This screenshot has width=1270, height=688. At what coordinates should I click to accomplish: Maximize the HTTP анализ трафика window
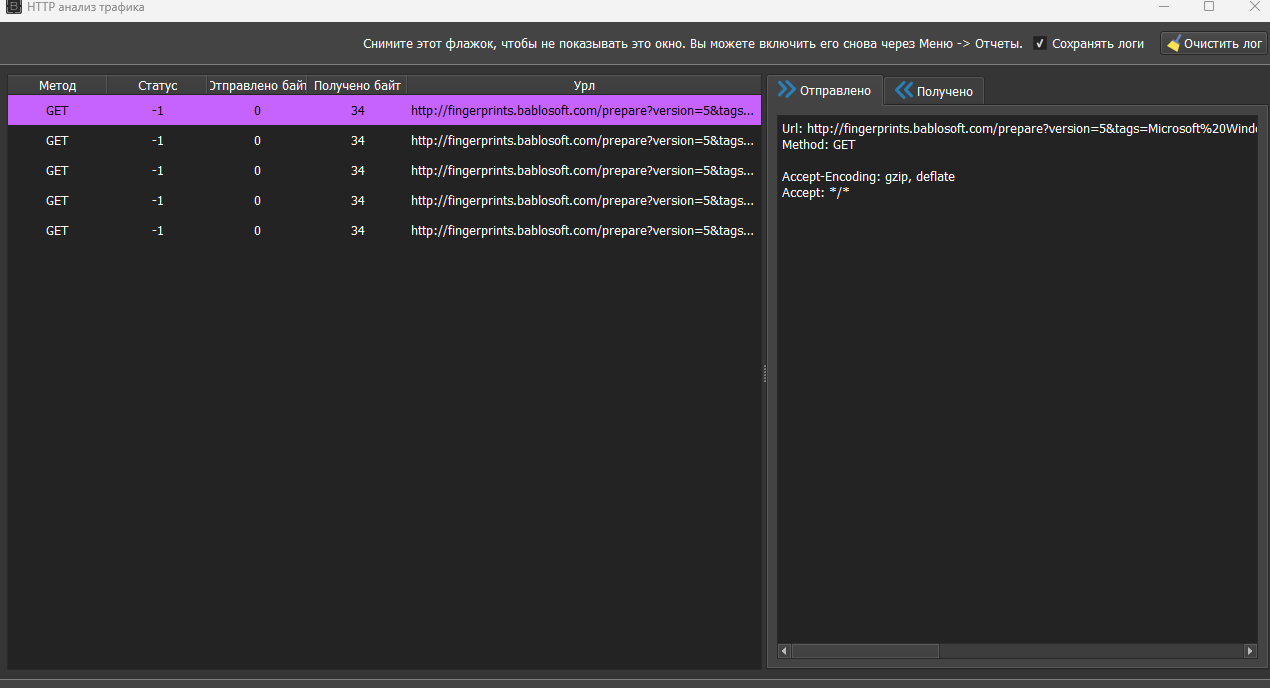1209,7
